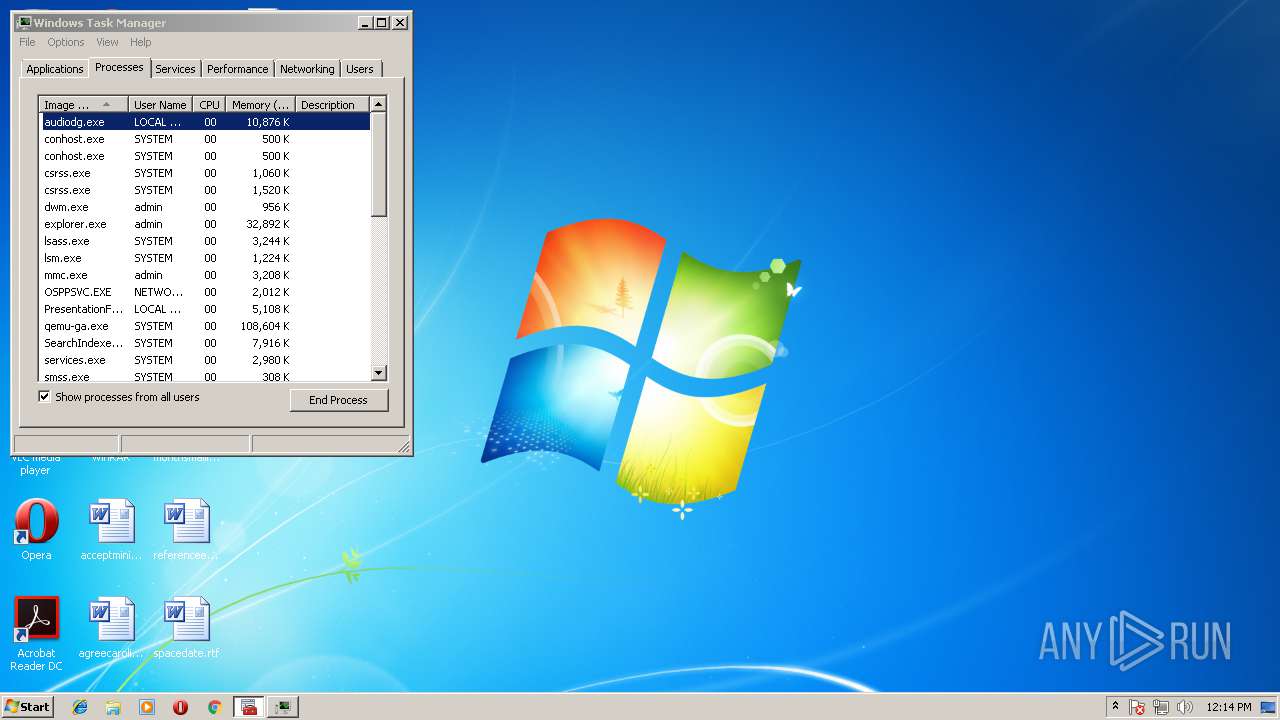Select the smss.exe process row
The height and width of the screenshot is (720, 1280).
tap(205, 376)
